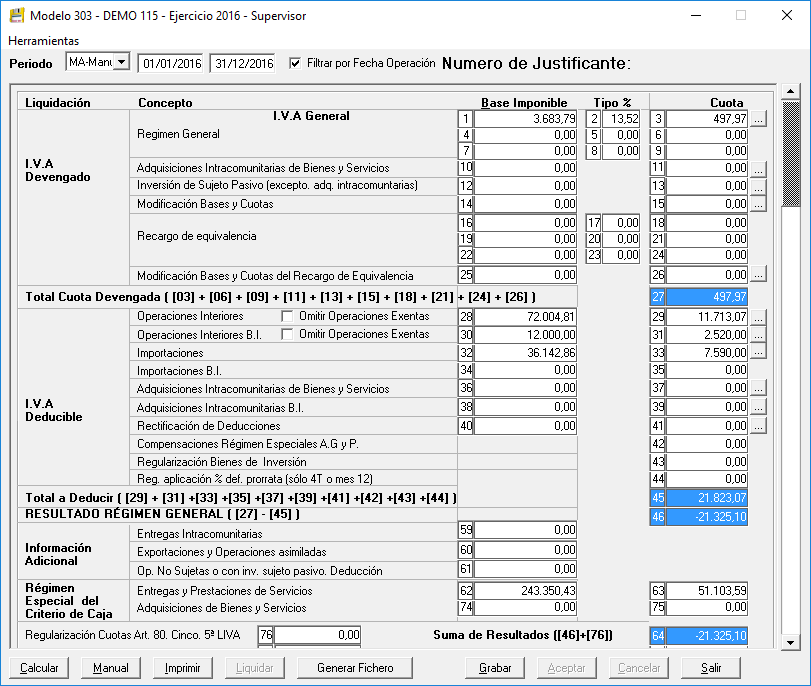
Task: Click highlighted box 46 result -21.325,10
Action: [707, 516]
